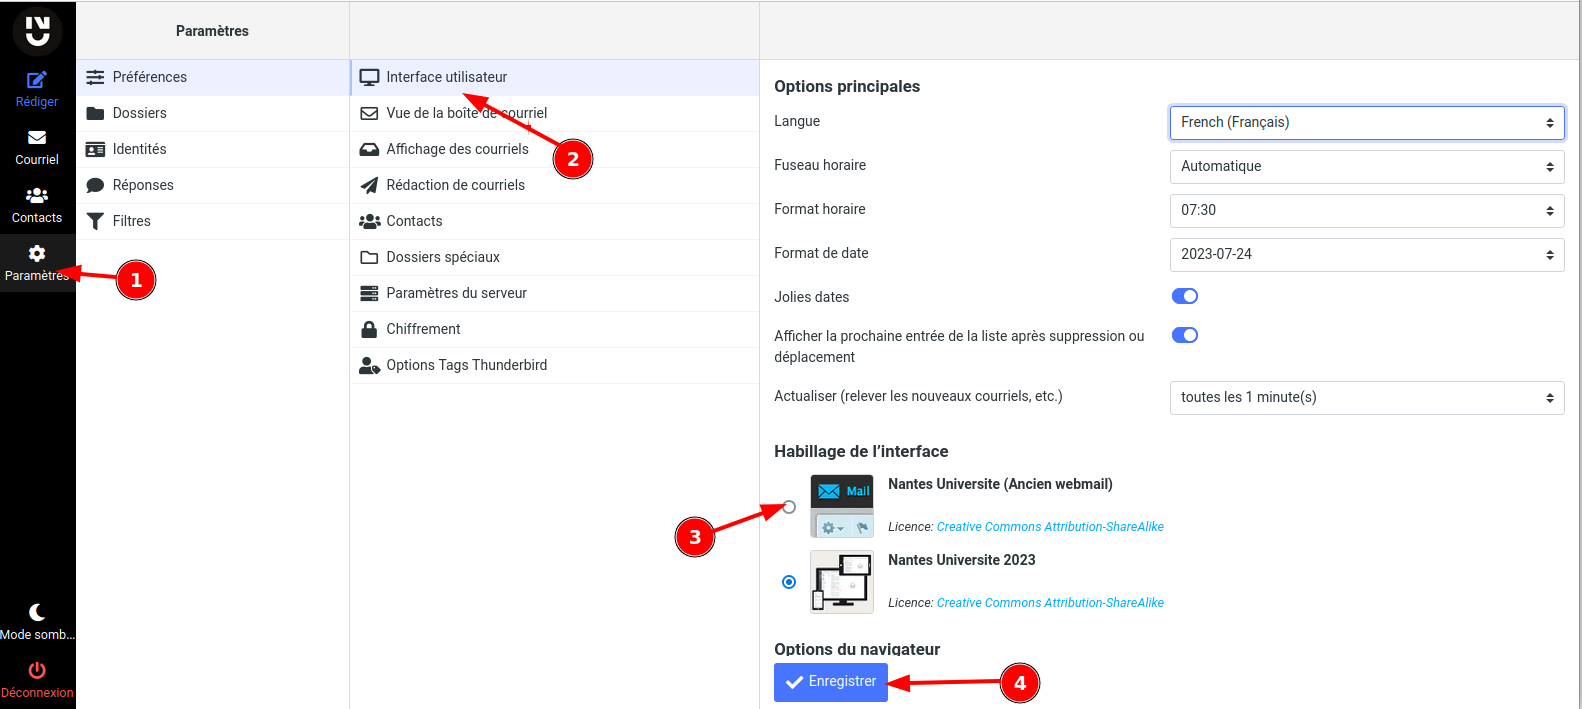Toggle the Jolies dates switch
Screen dimensions: 1582x709
pyautogui.click(x=1185, y=296)
